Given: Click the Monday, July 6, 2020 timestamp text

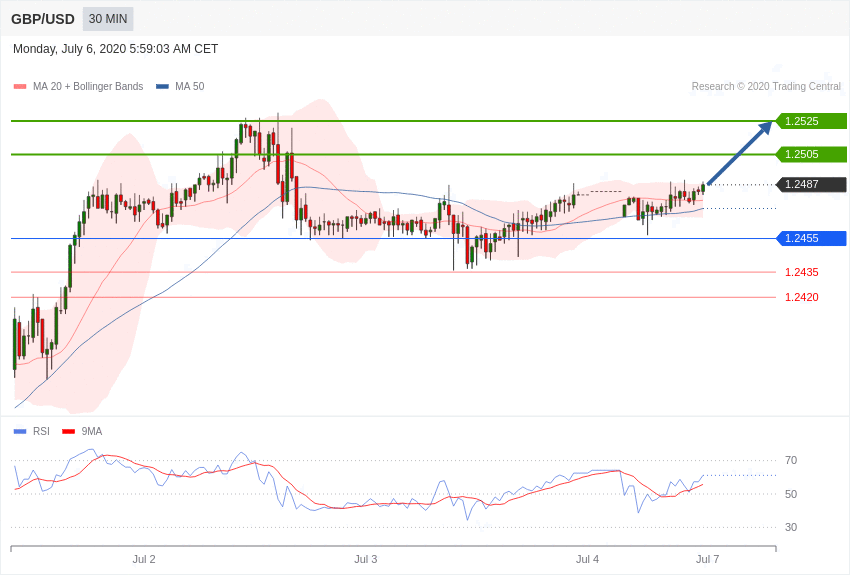Looking at the screenshot, I should pyautogui.click(x=115, y=49).
